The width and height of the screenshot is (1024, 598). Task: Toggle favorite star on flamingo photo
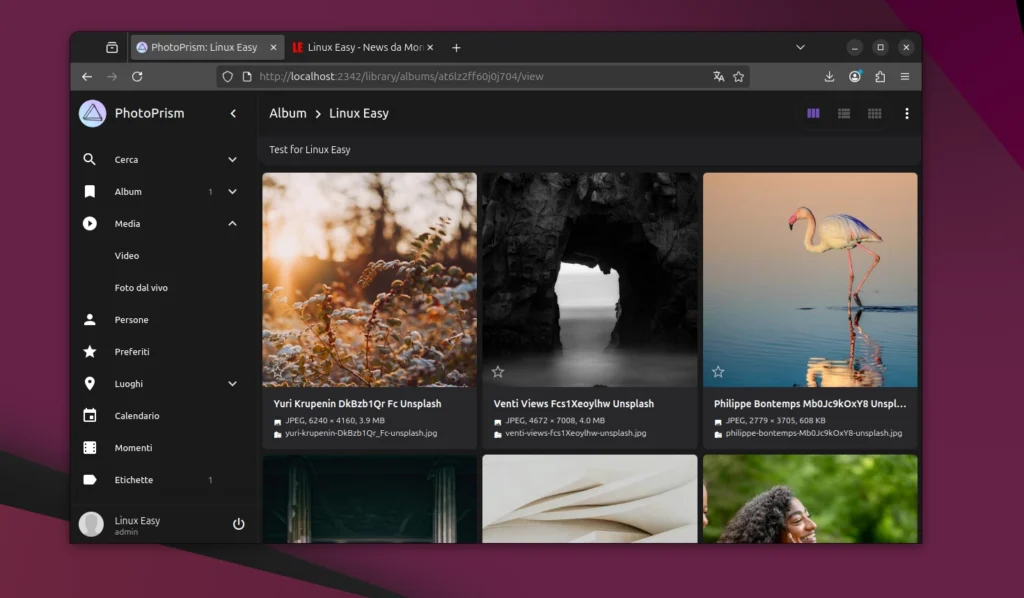click(718, 372)
